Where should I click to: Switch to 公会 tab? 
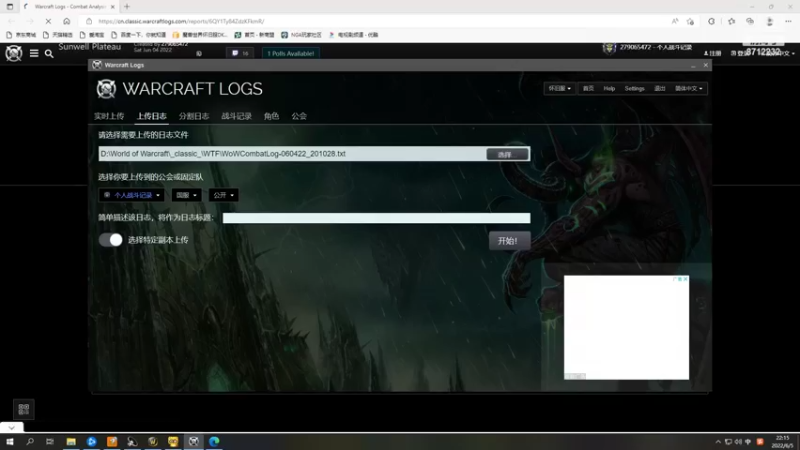pos(299,116)
